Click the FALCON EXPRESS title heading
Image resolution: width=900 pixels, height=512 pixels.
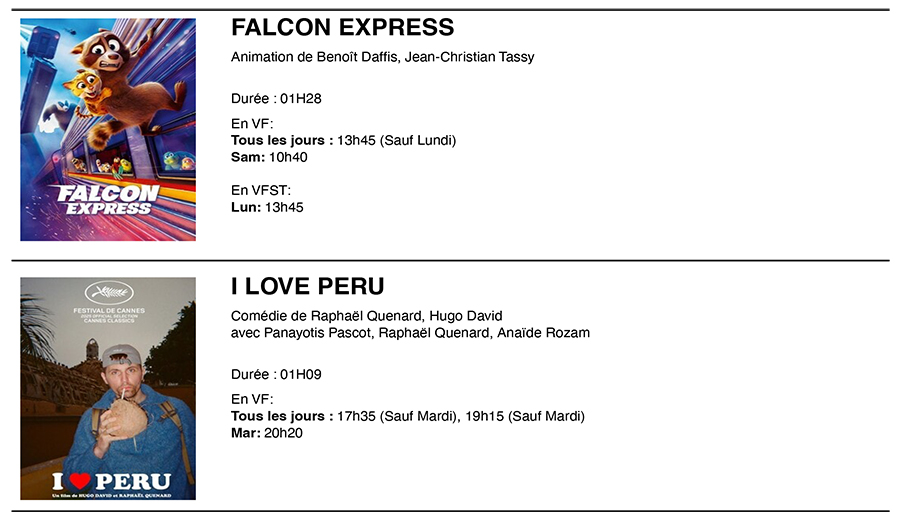(x=343, y=27)
